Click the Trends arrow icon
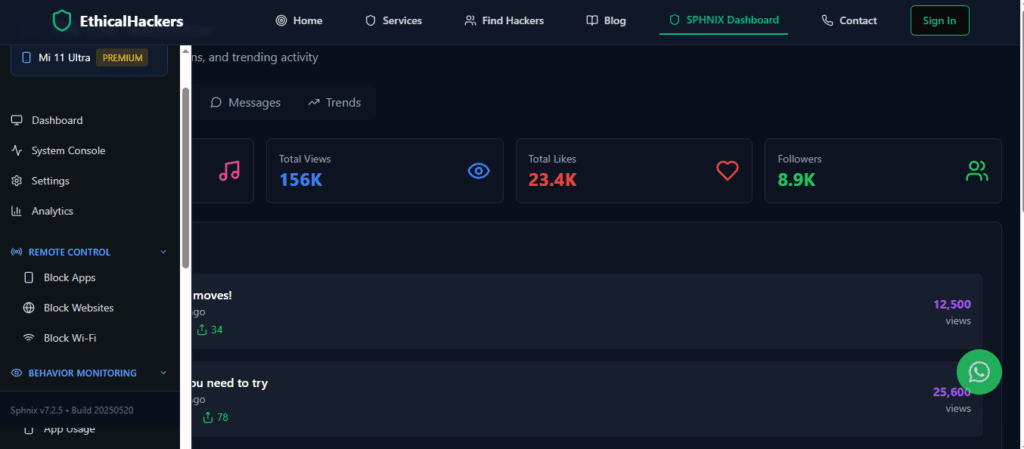This screenshot has width=1024, height=449. (x=314, y=102)
